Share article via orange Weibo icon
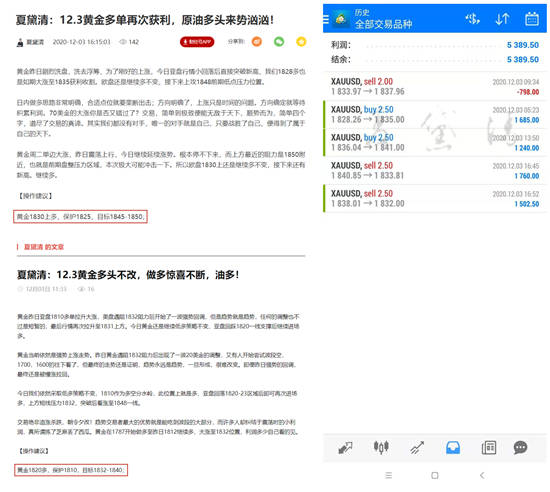The image size is (550, 492). 257,42
